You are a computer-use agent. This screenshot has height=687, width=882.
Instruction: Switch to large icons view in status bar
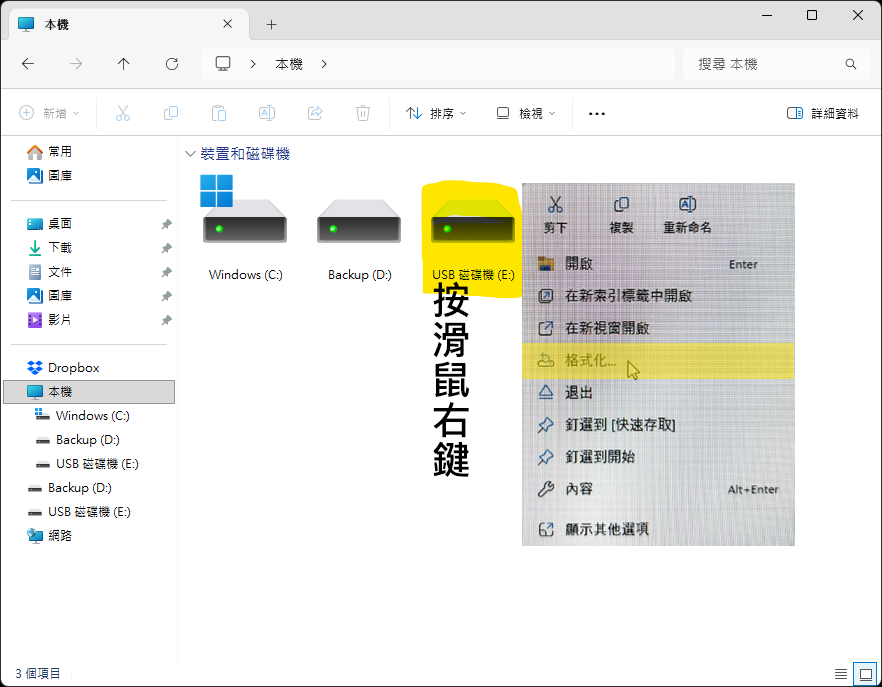(x=865, y=673)
